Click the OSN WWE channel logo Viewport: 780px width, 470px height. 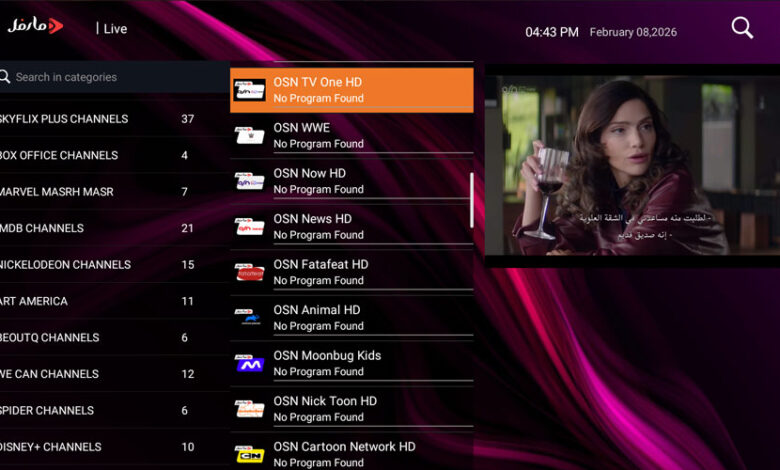coord(249,135)
